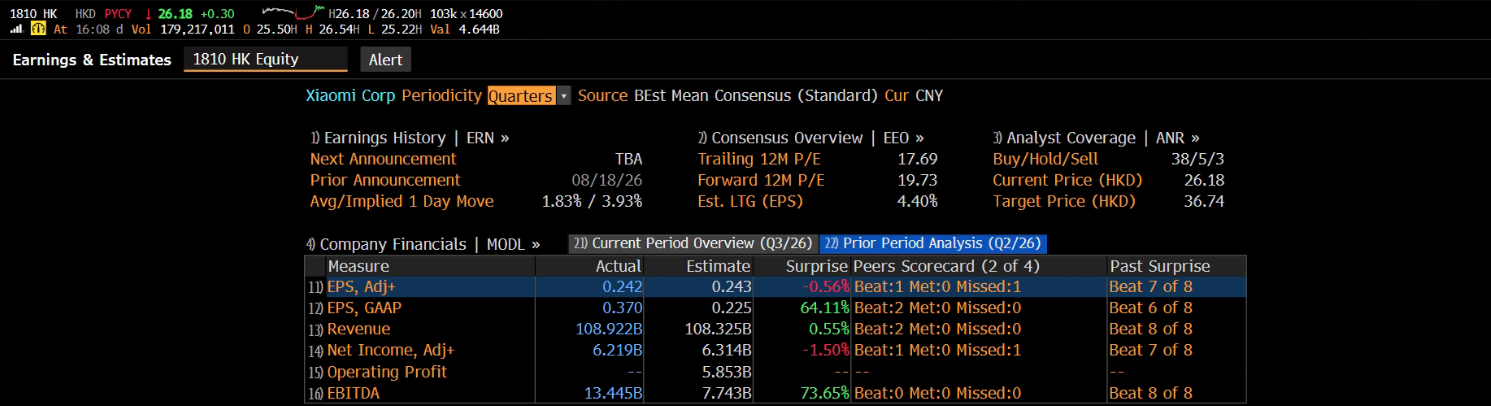This screenshot has width=1491, height=406.
Task: Click the dropdown arrow beside Quarters
Action: tap(564, 96)
